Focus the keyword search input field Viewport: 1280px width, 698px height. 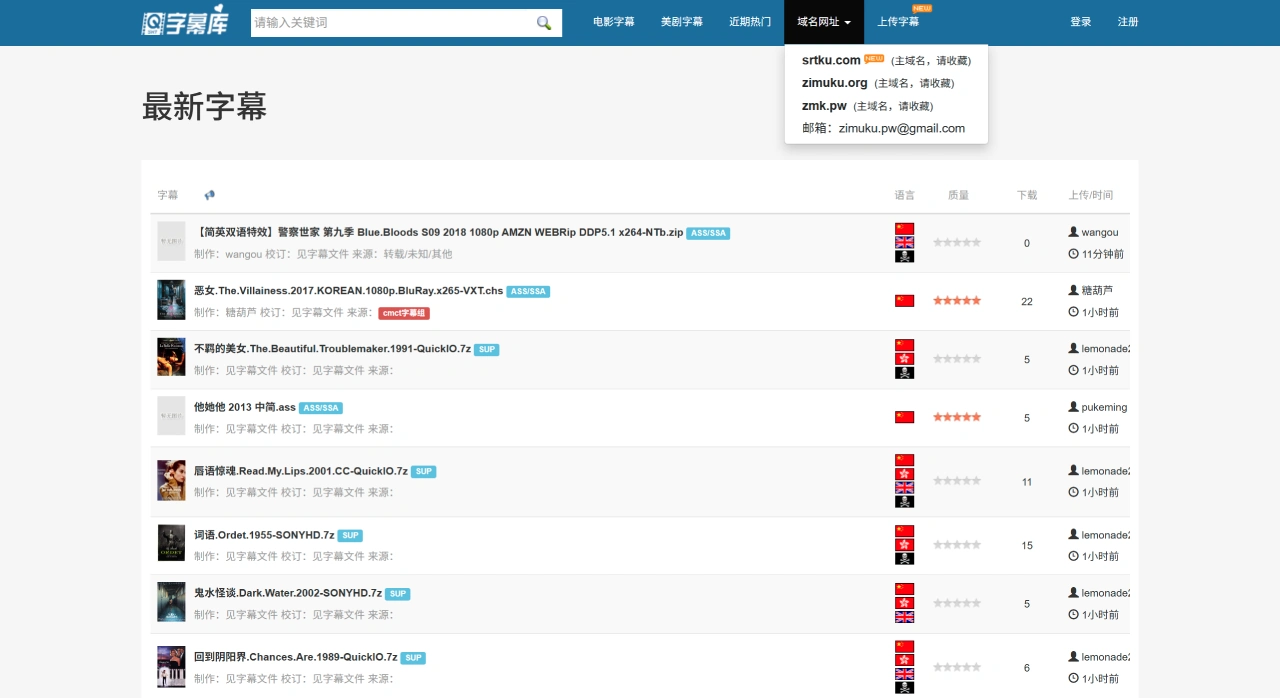pyautogui.click(x=392, y=23)
